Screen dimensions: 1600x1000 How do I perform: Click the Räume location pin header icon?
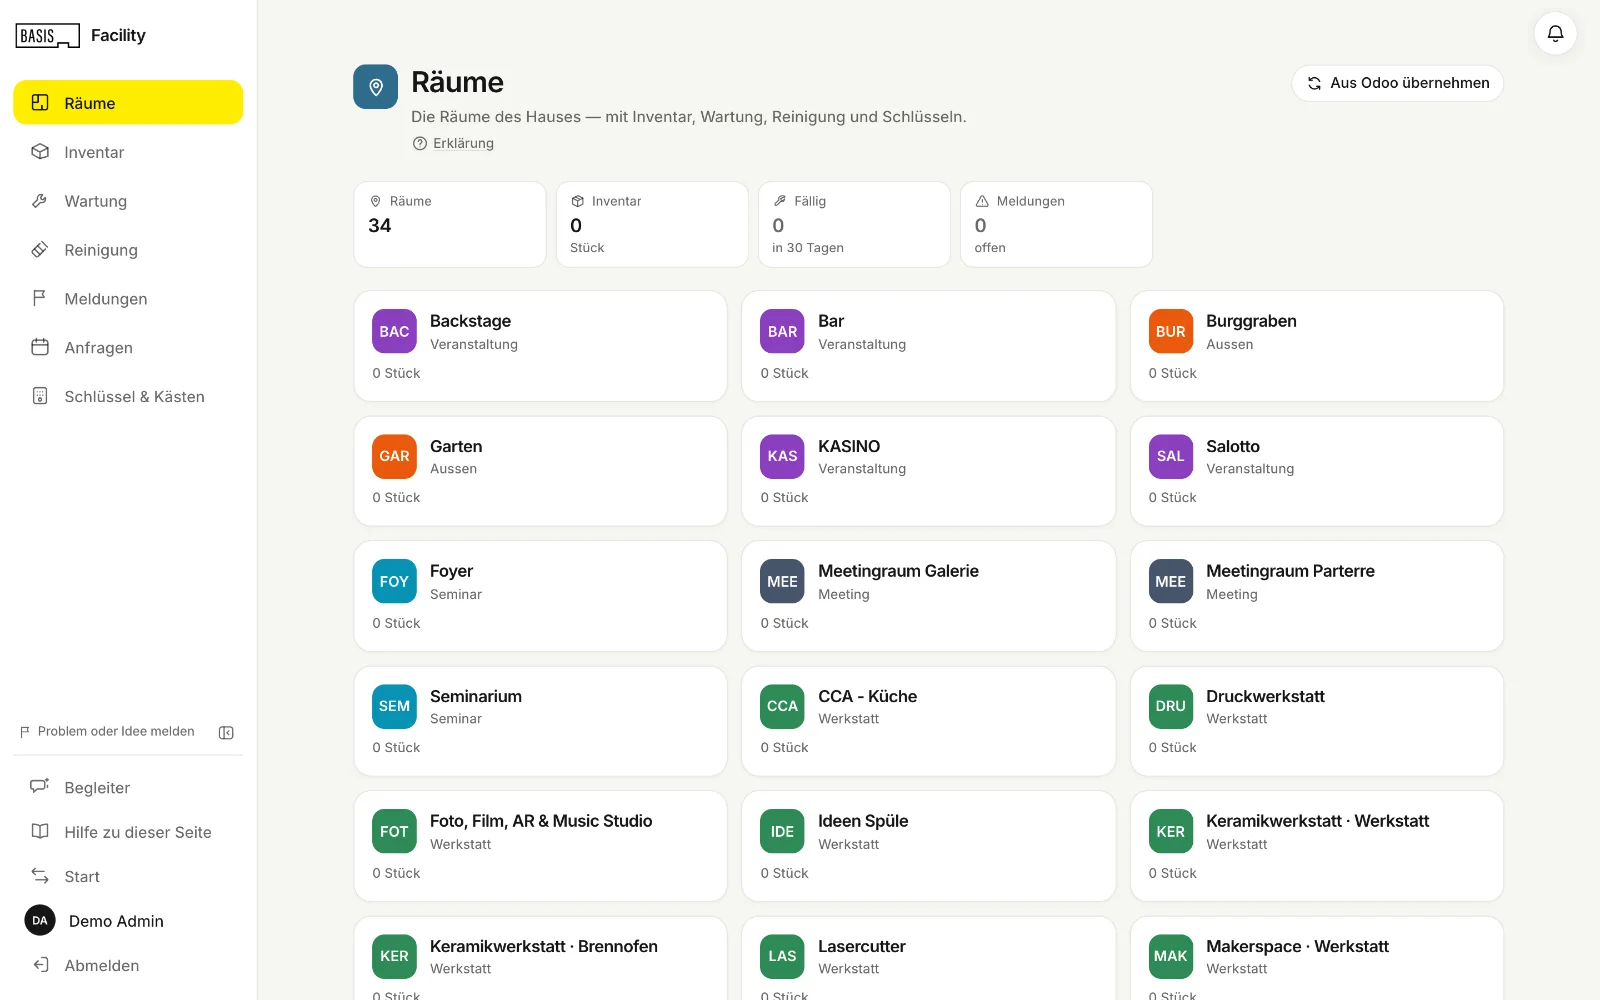pos(376,87)
